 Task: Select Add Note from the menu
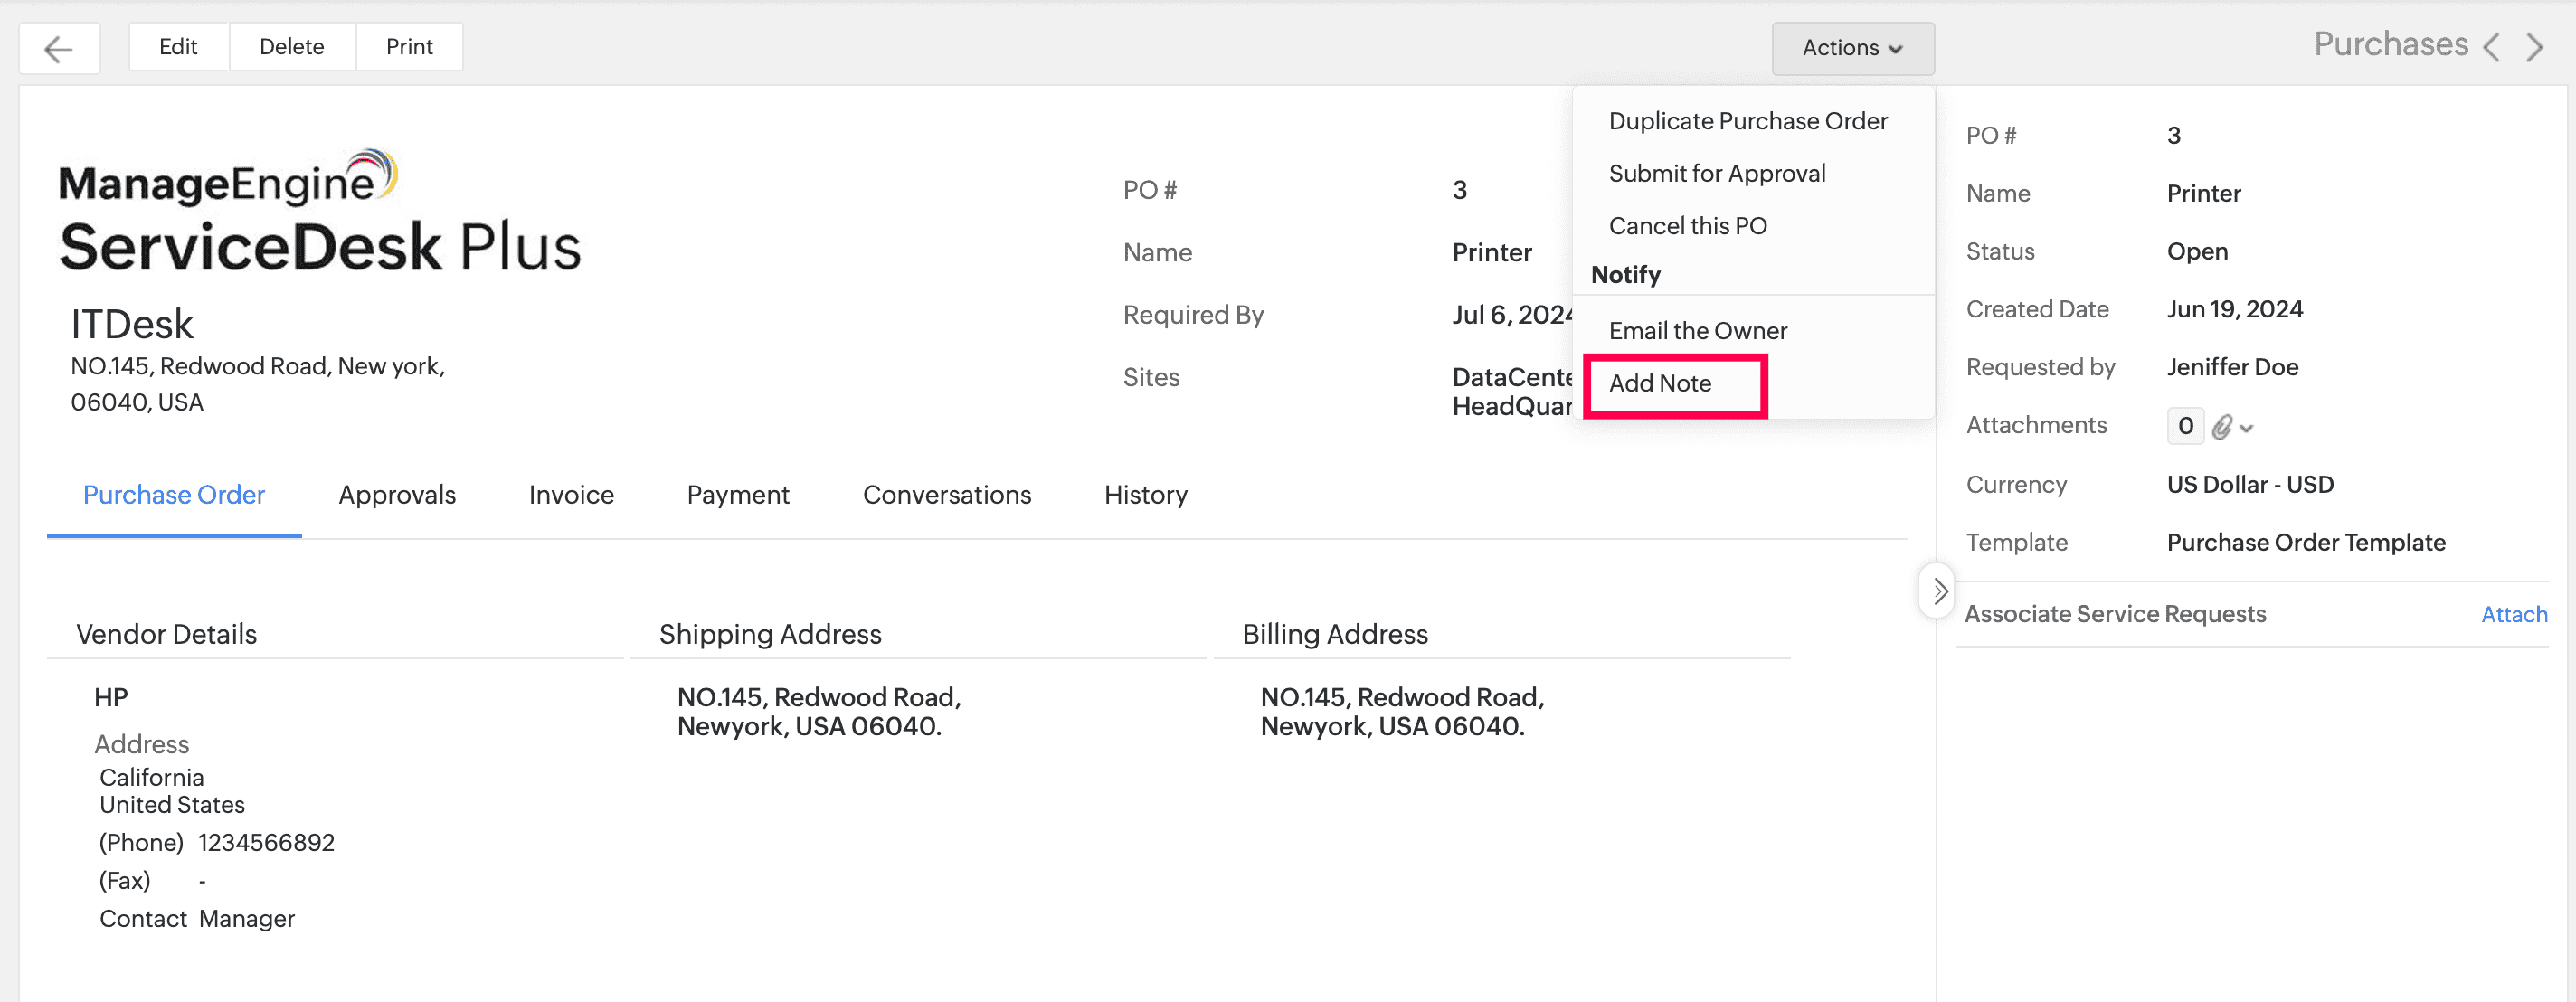(1660, 384)
